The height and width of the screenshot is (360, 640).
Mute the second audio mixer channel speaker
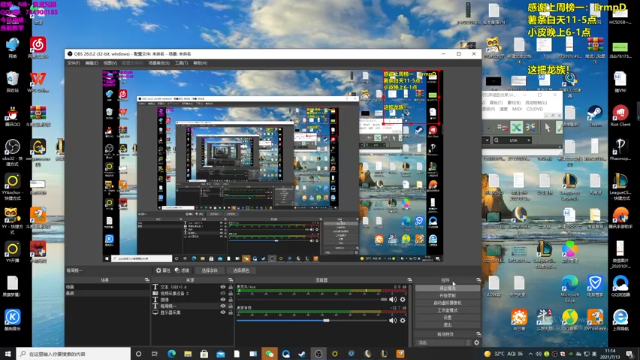(x=393, y=321)
